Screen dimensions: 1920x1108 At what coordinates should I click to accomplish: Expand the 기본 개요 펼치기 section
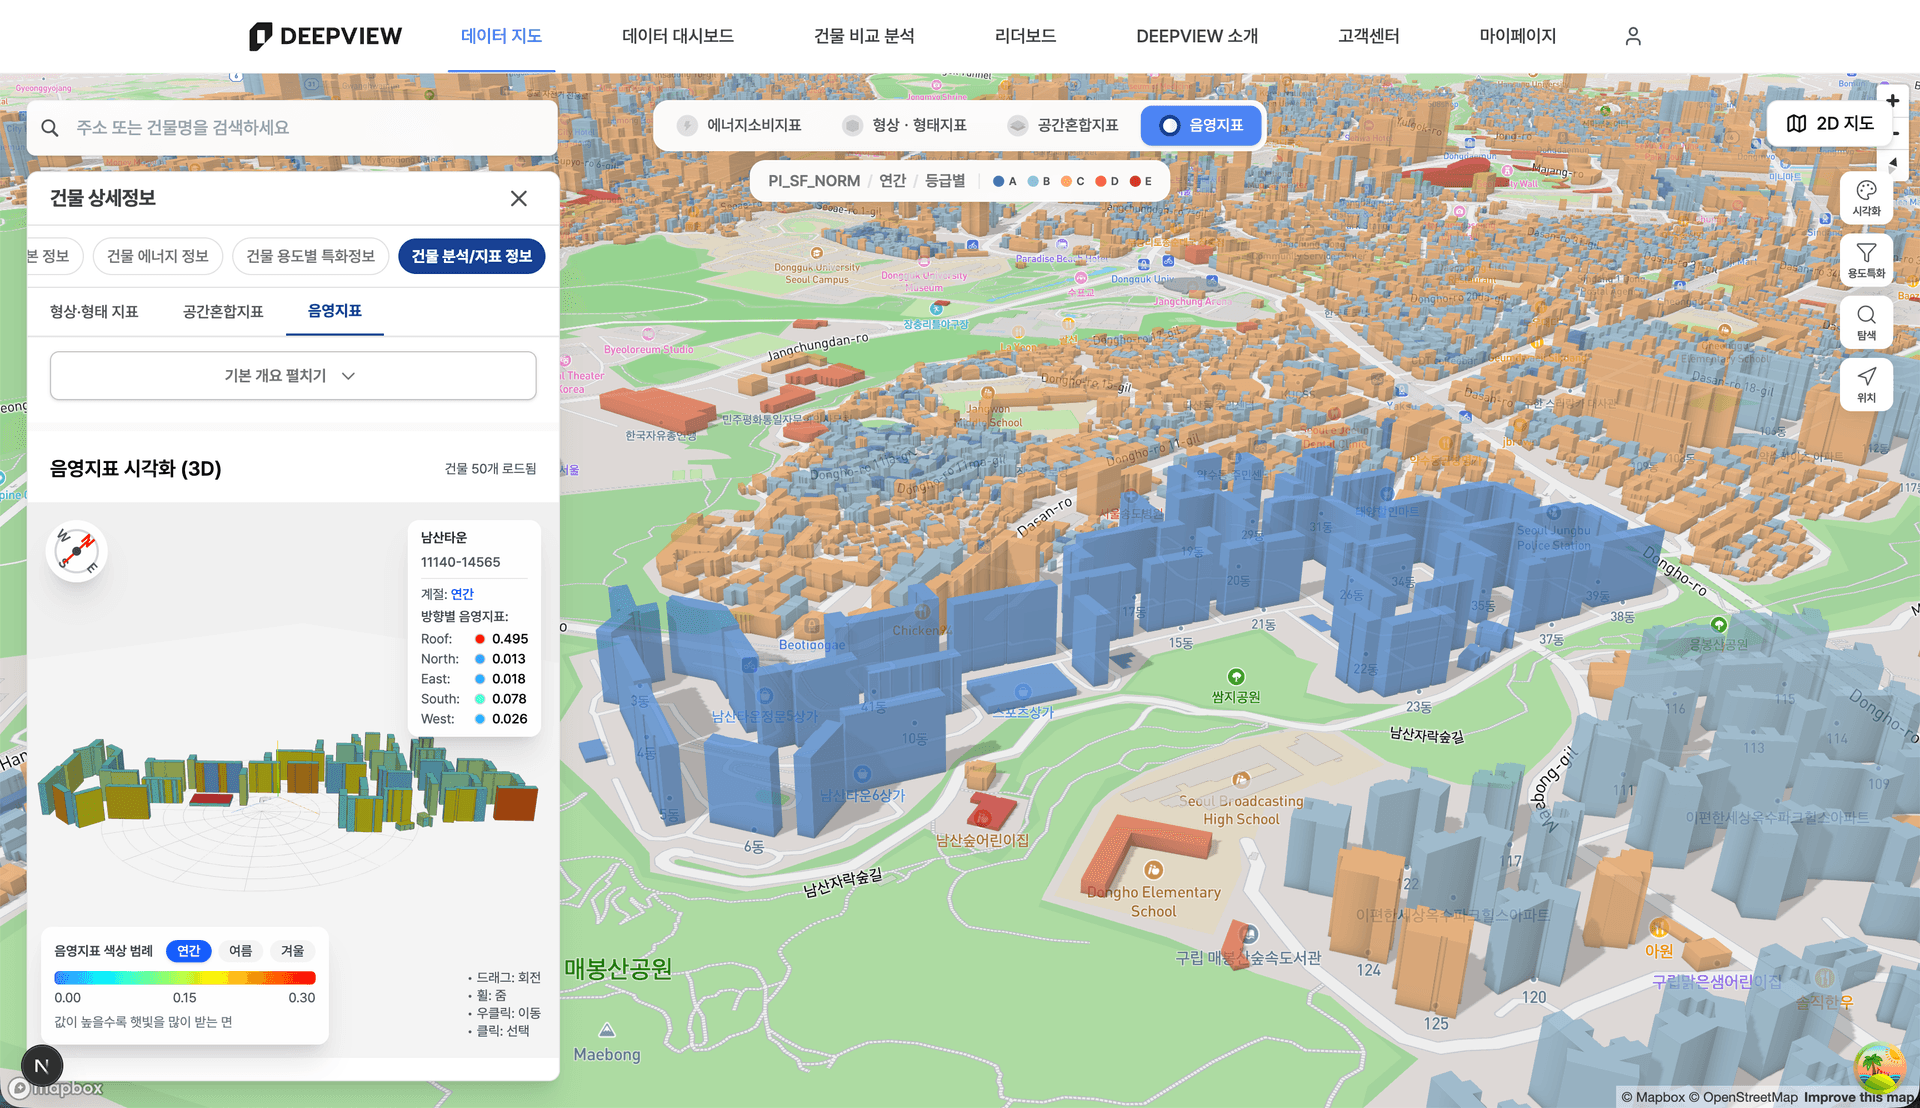pos(292,376)
